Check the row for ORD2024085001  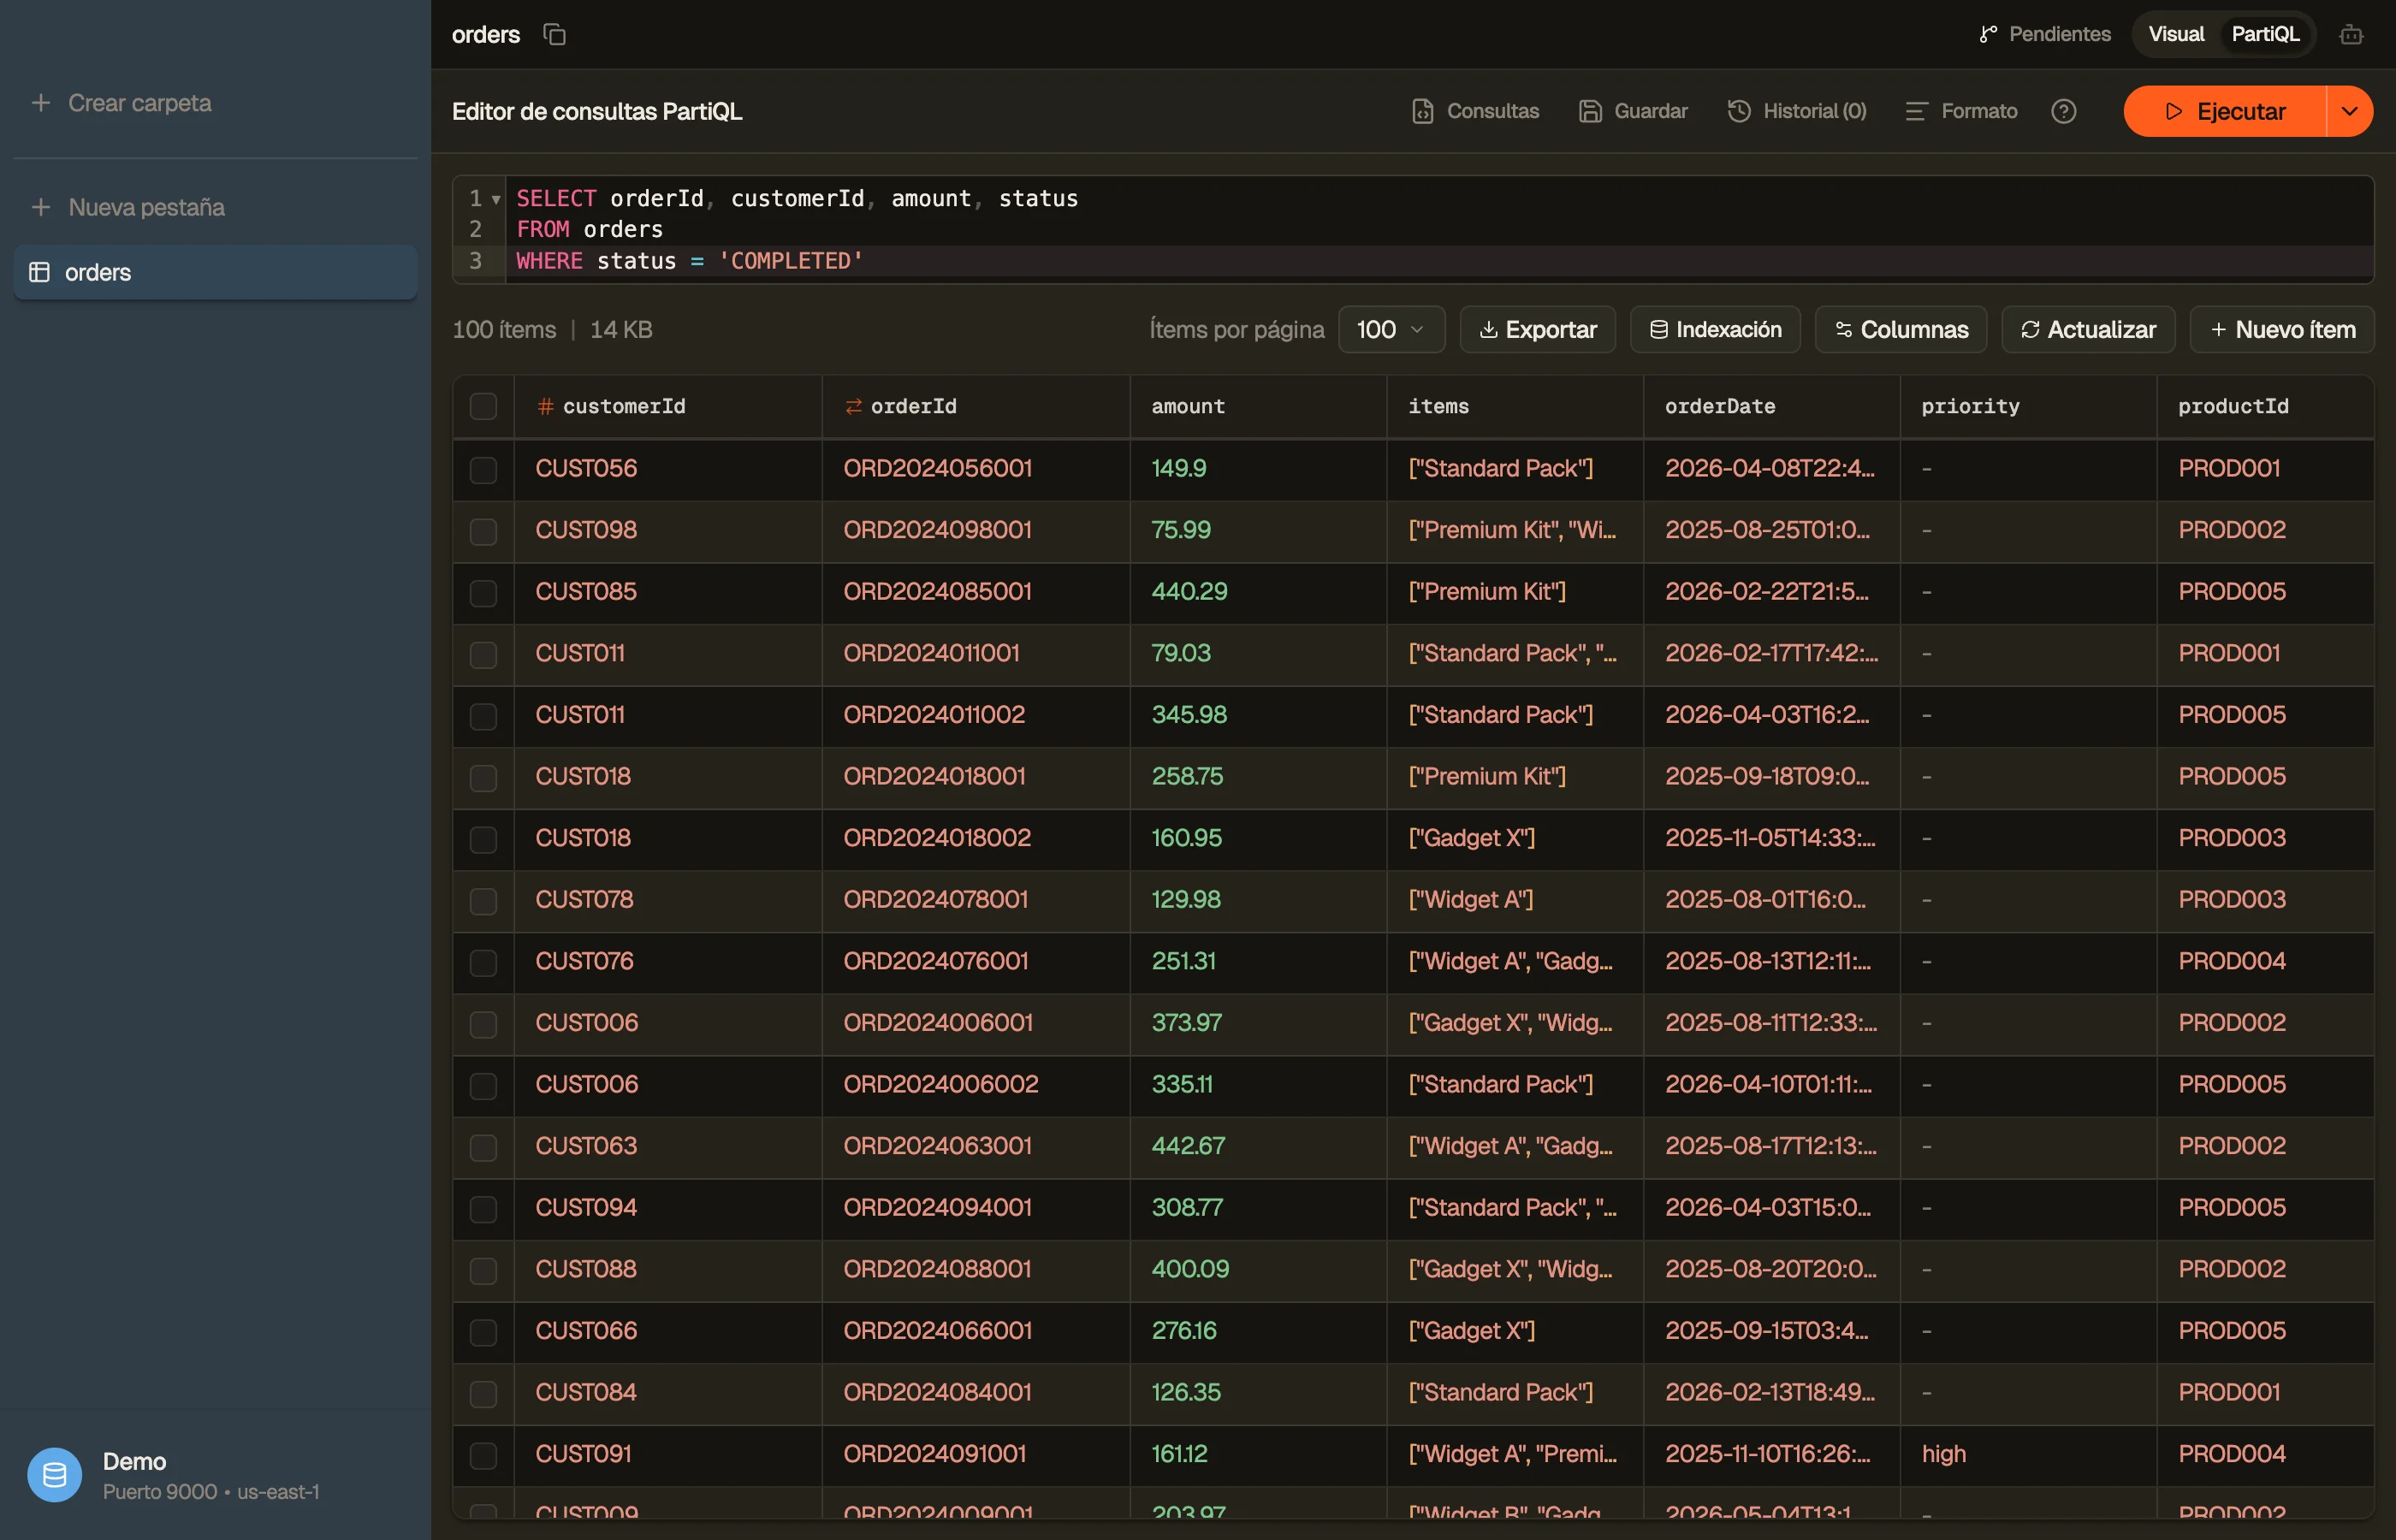[483, 592]
